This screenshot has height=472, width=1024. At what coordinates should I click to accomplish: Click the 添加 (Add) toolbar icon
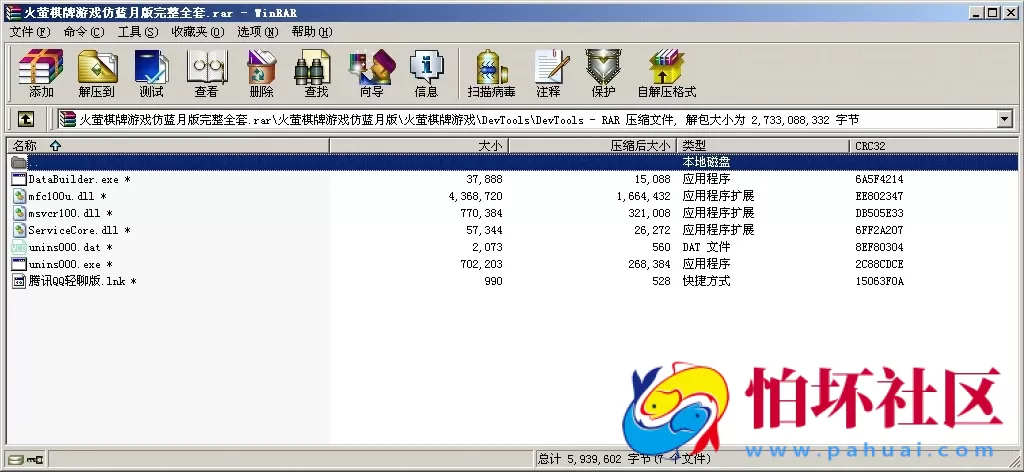(x=41, y=74)
